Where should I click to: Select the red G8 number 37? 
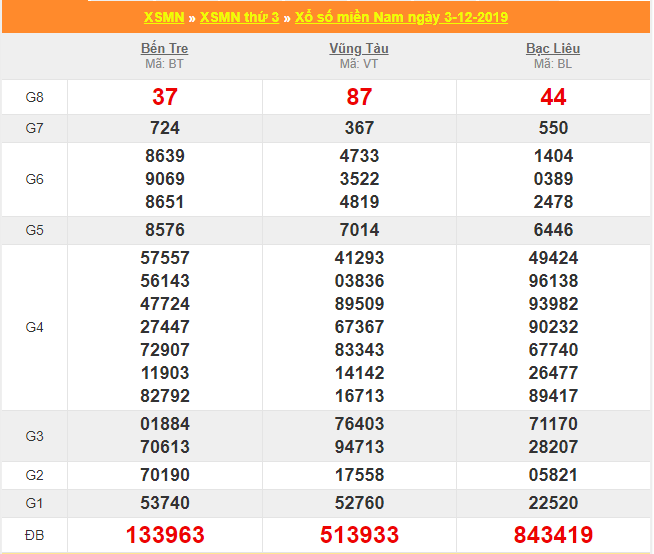165,97
